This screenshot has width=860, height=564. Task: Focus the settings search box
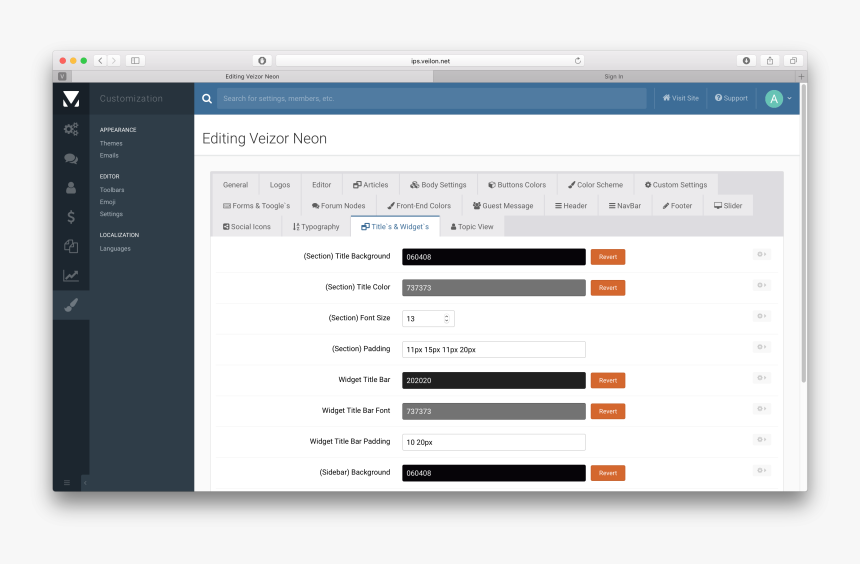coord(432,99)
